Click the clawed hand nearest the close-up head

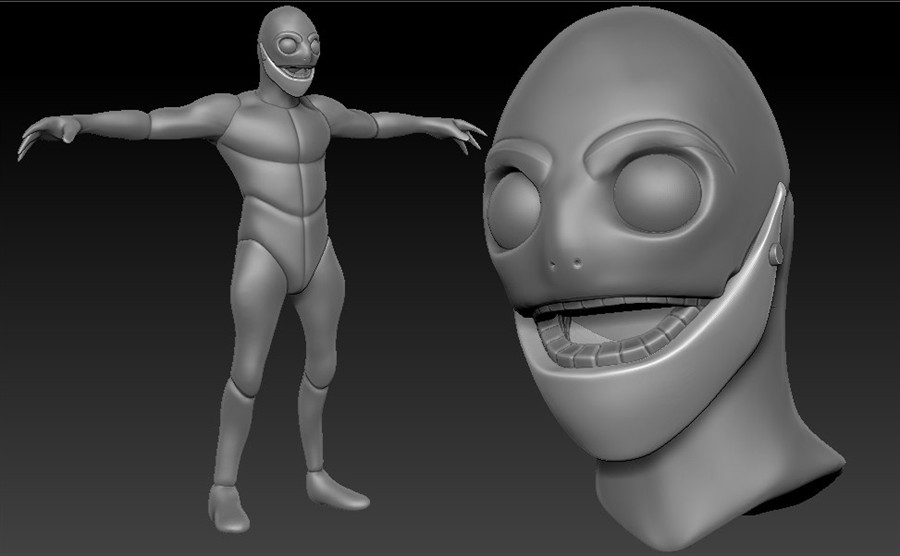[x=460, y=131]
